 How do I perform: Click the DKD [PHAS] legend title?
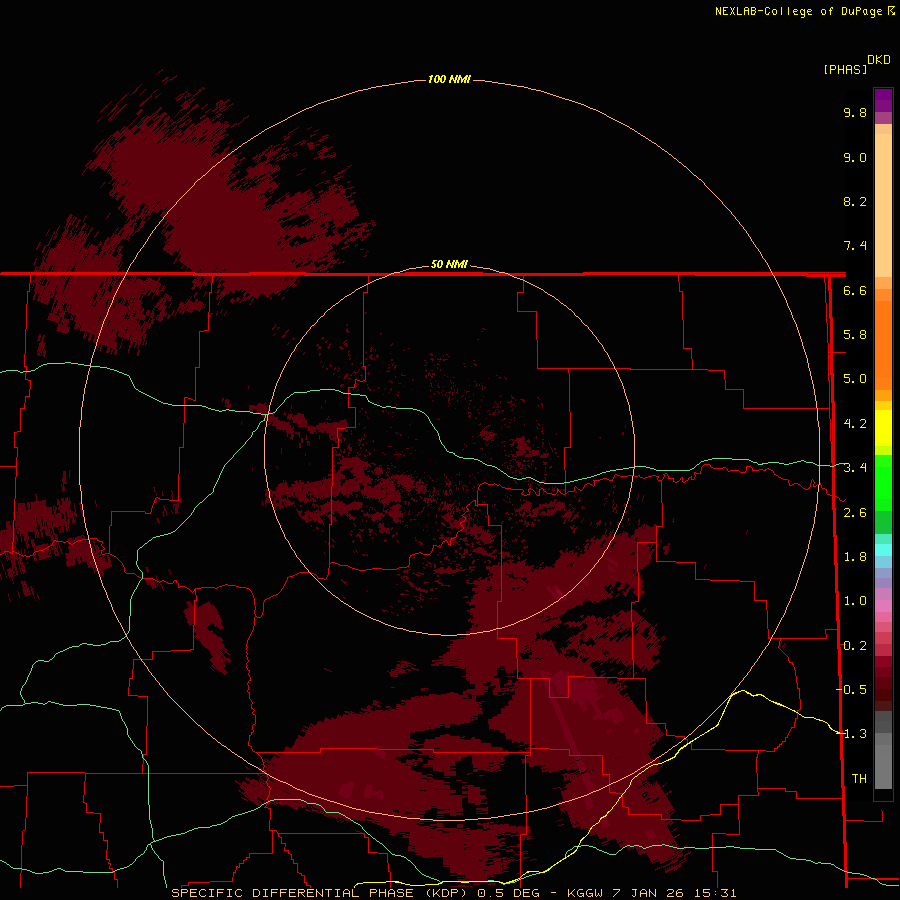[856, 64]
